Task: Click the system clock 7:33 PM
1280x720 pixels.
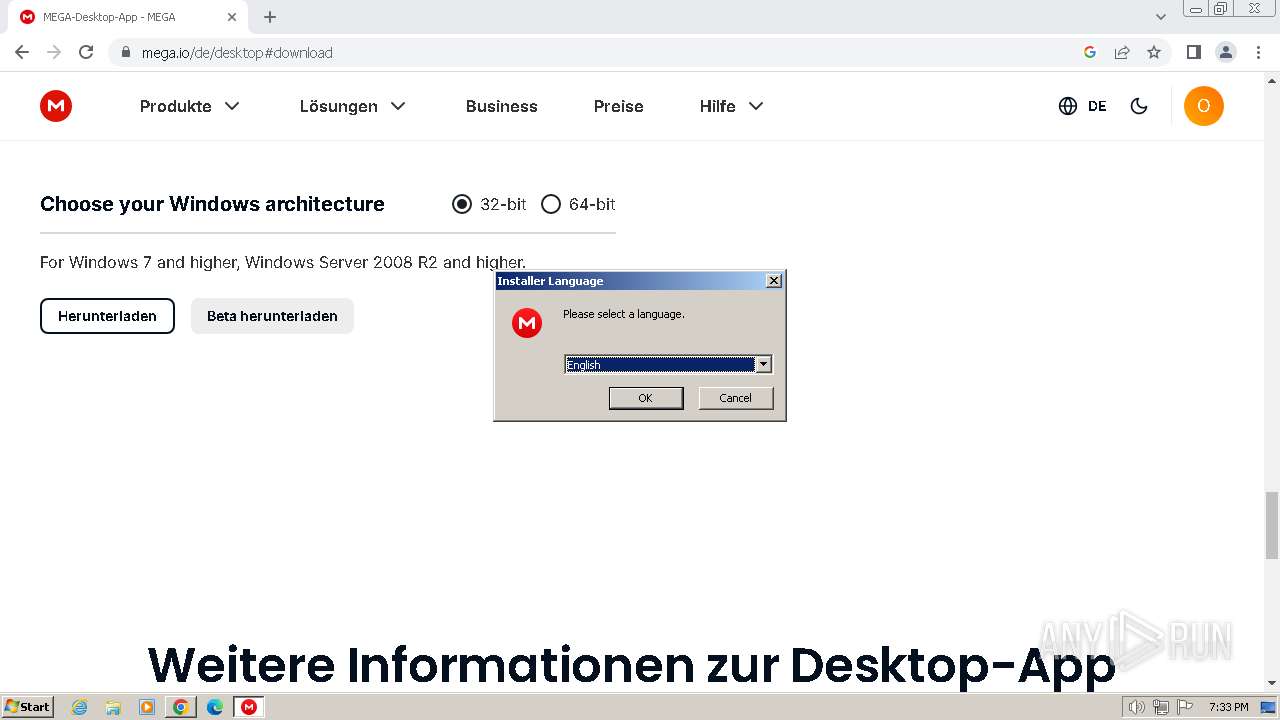Action: click(1228, 707)
